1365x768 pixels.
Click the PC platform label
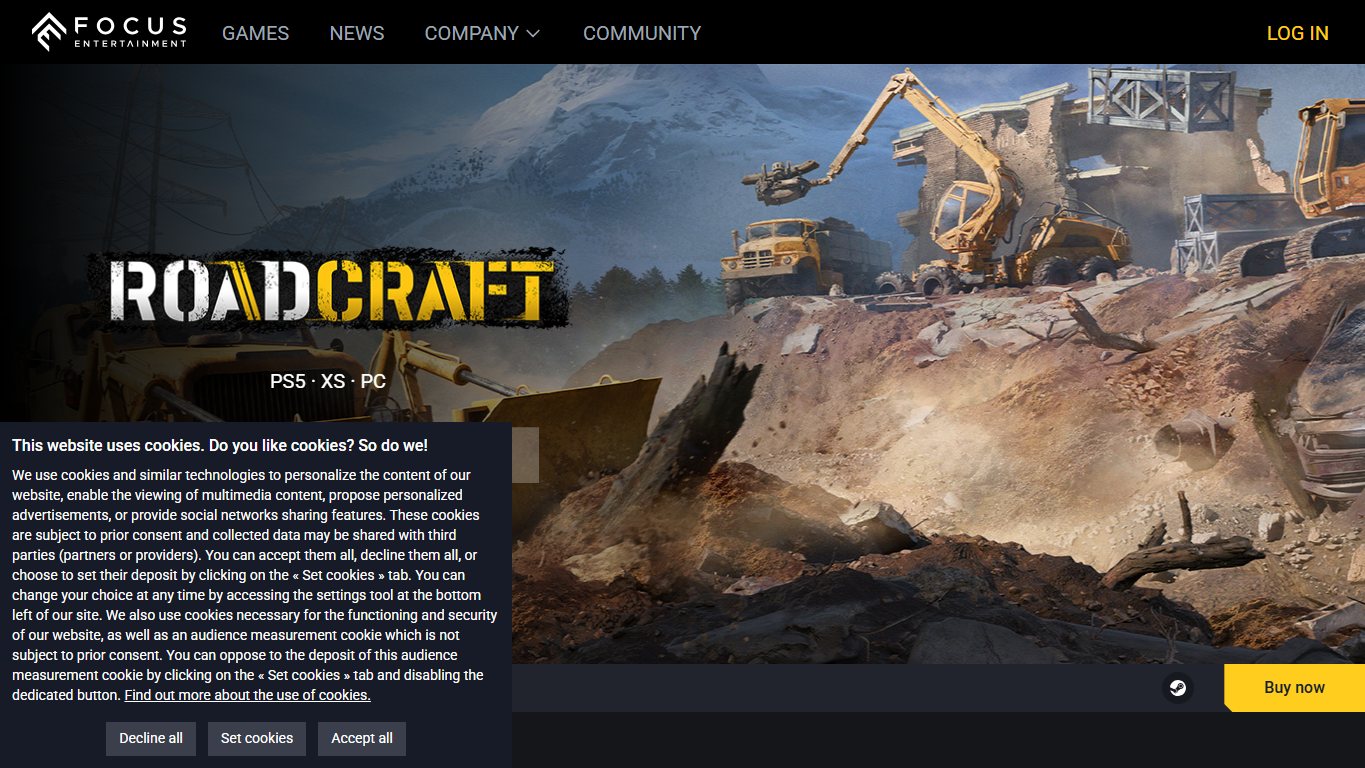coord(373,381)
